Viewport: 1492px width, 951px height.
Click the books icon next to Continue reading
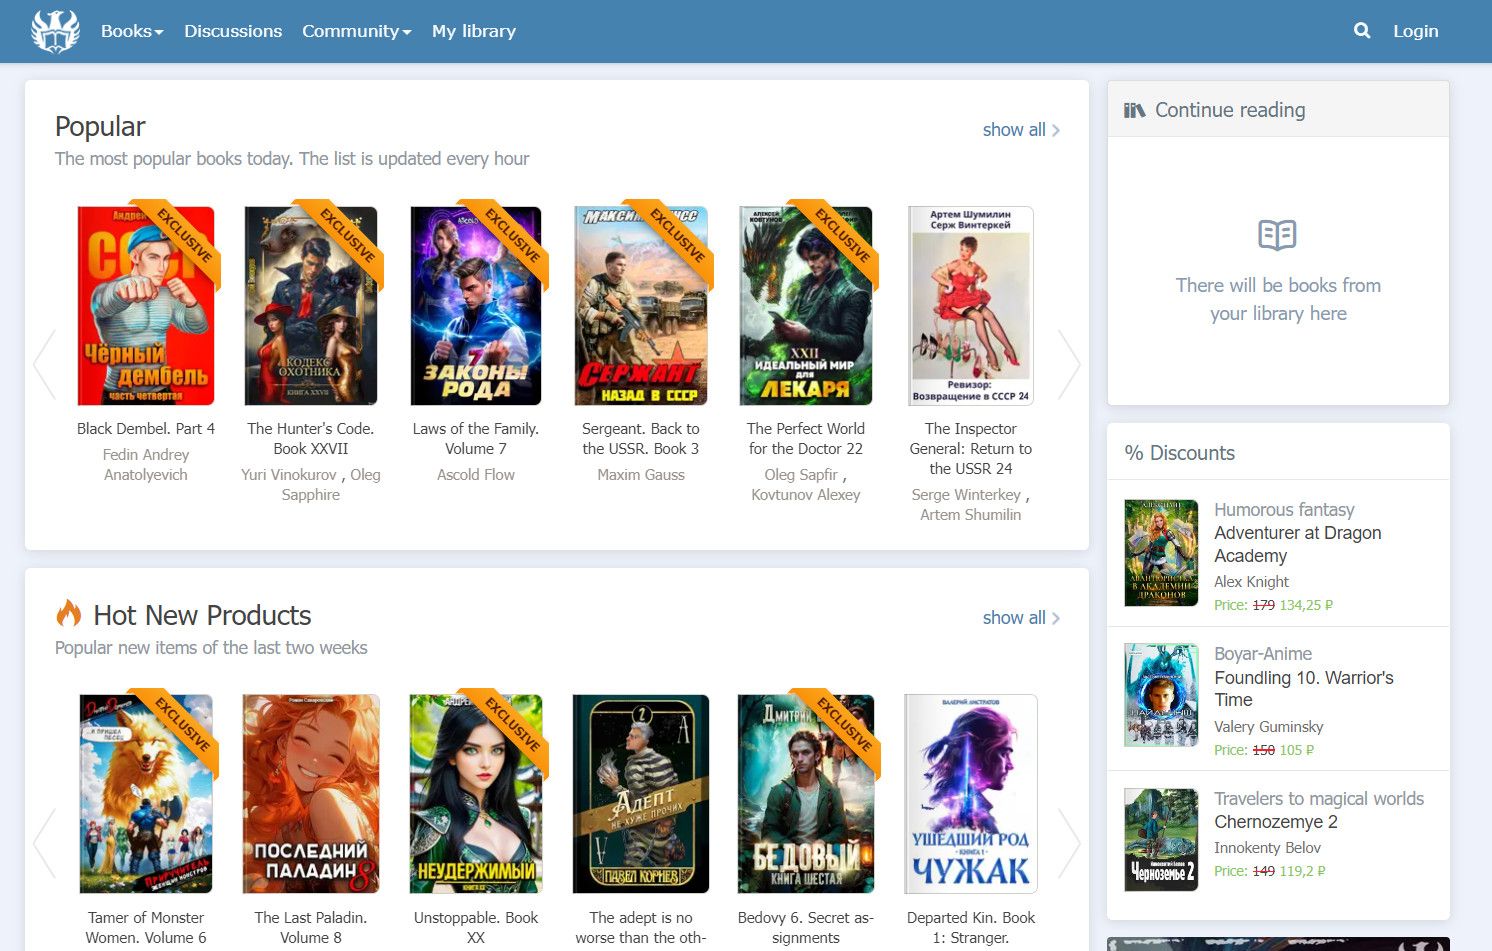[1134, 110]
